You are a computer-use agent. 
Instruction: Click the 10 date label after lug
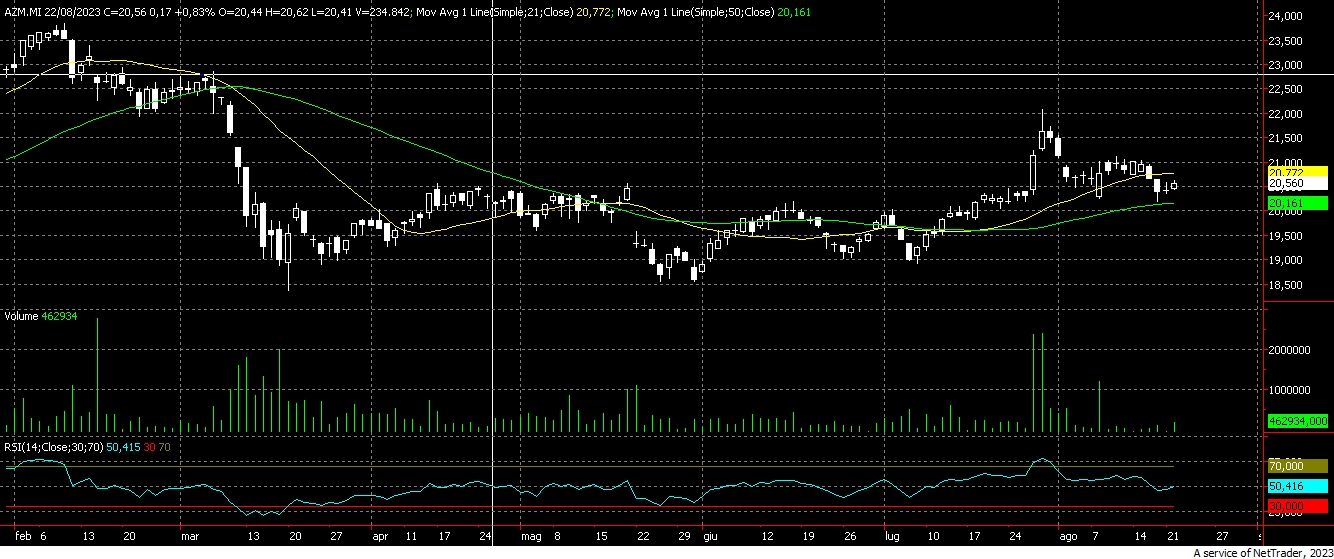coord(932,536)
